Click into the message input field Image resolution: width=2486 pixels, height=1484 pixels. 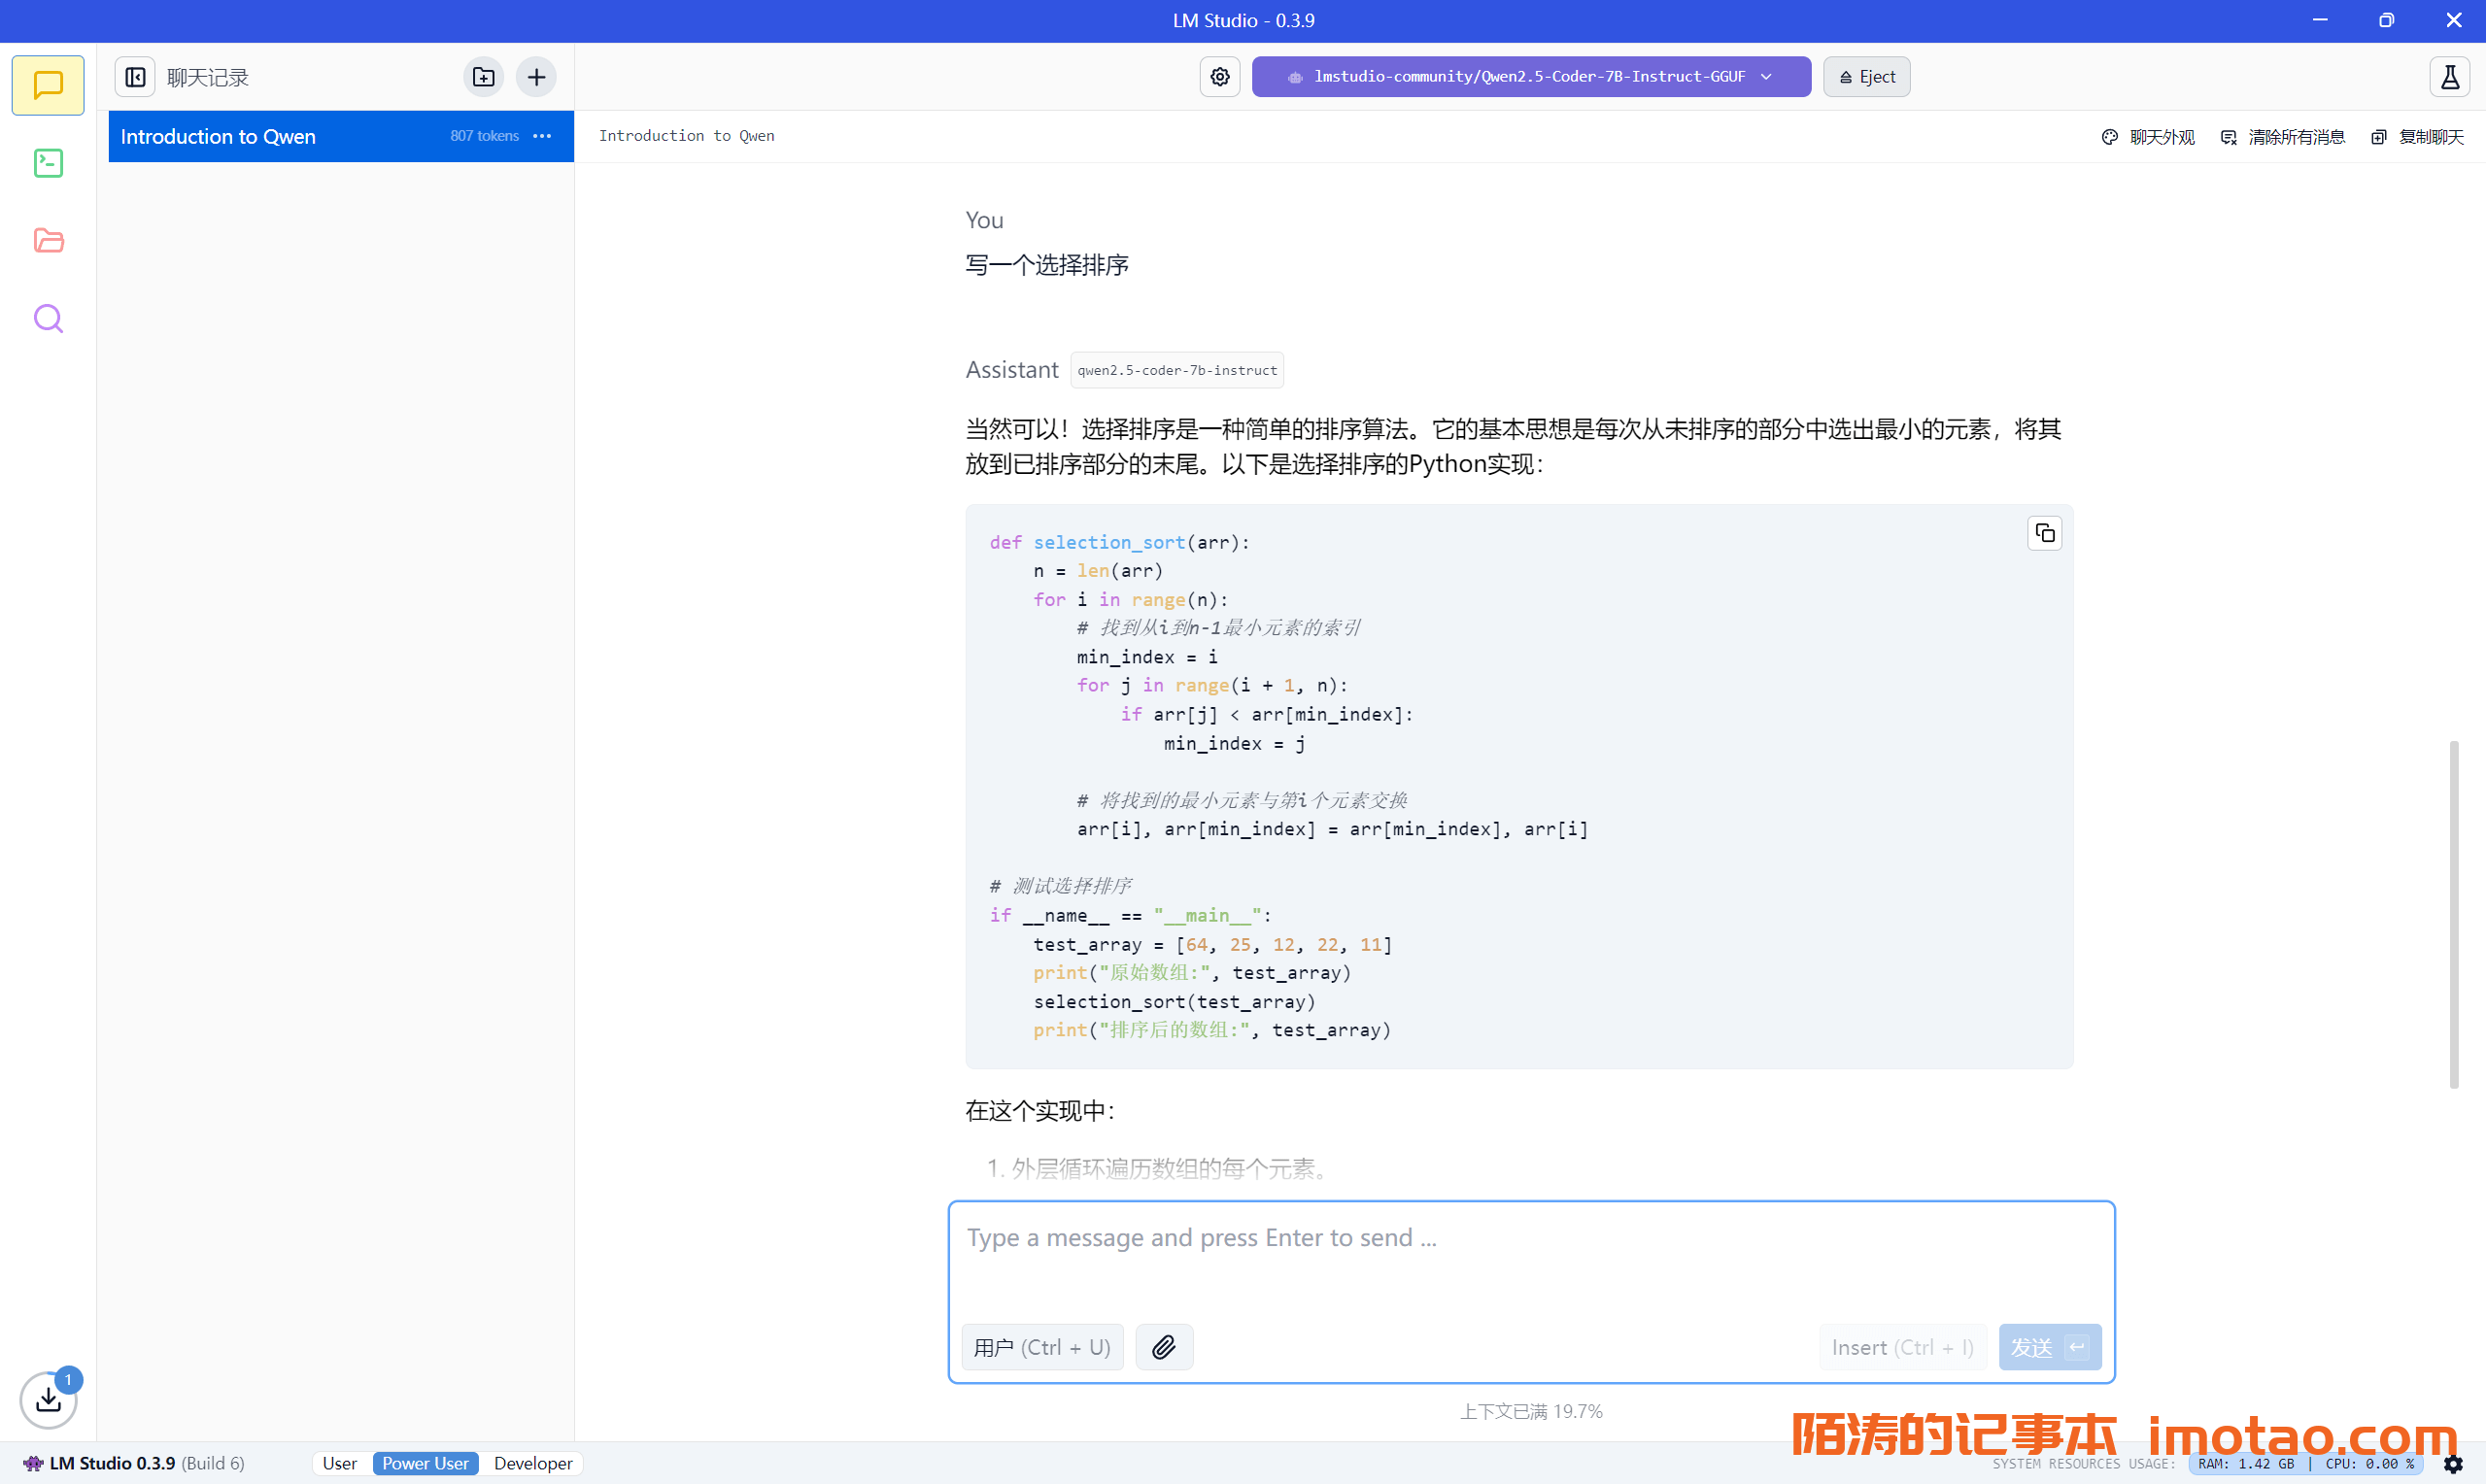[x=1530, y=1260]
